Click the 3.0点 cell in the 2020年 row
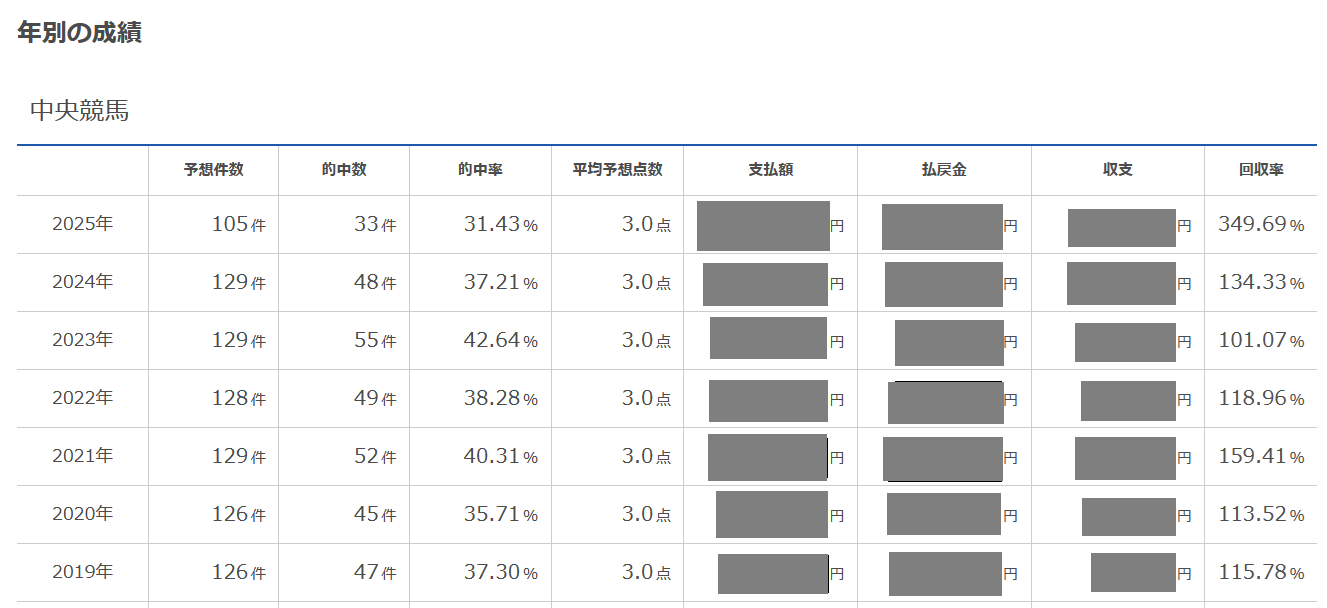1327x608 pixels. pyautogui.click(x=646, y=514)
